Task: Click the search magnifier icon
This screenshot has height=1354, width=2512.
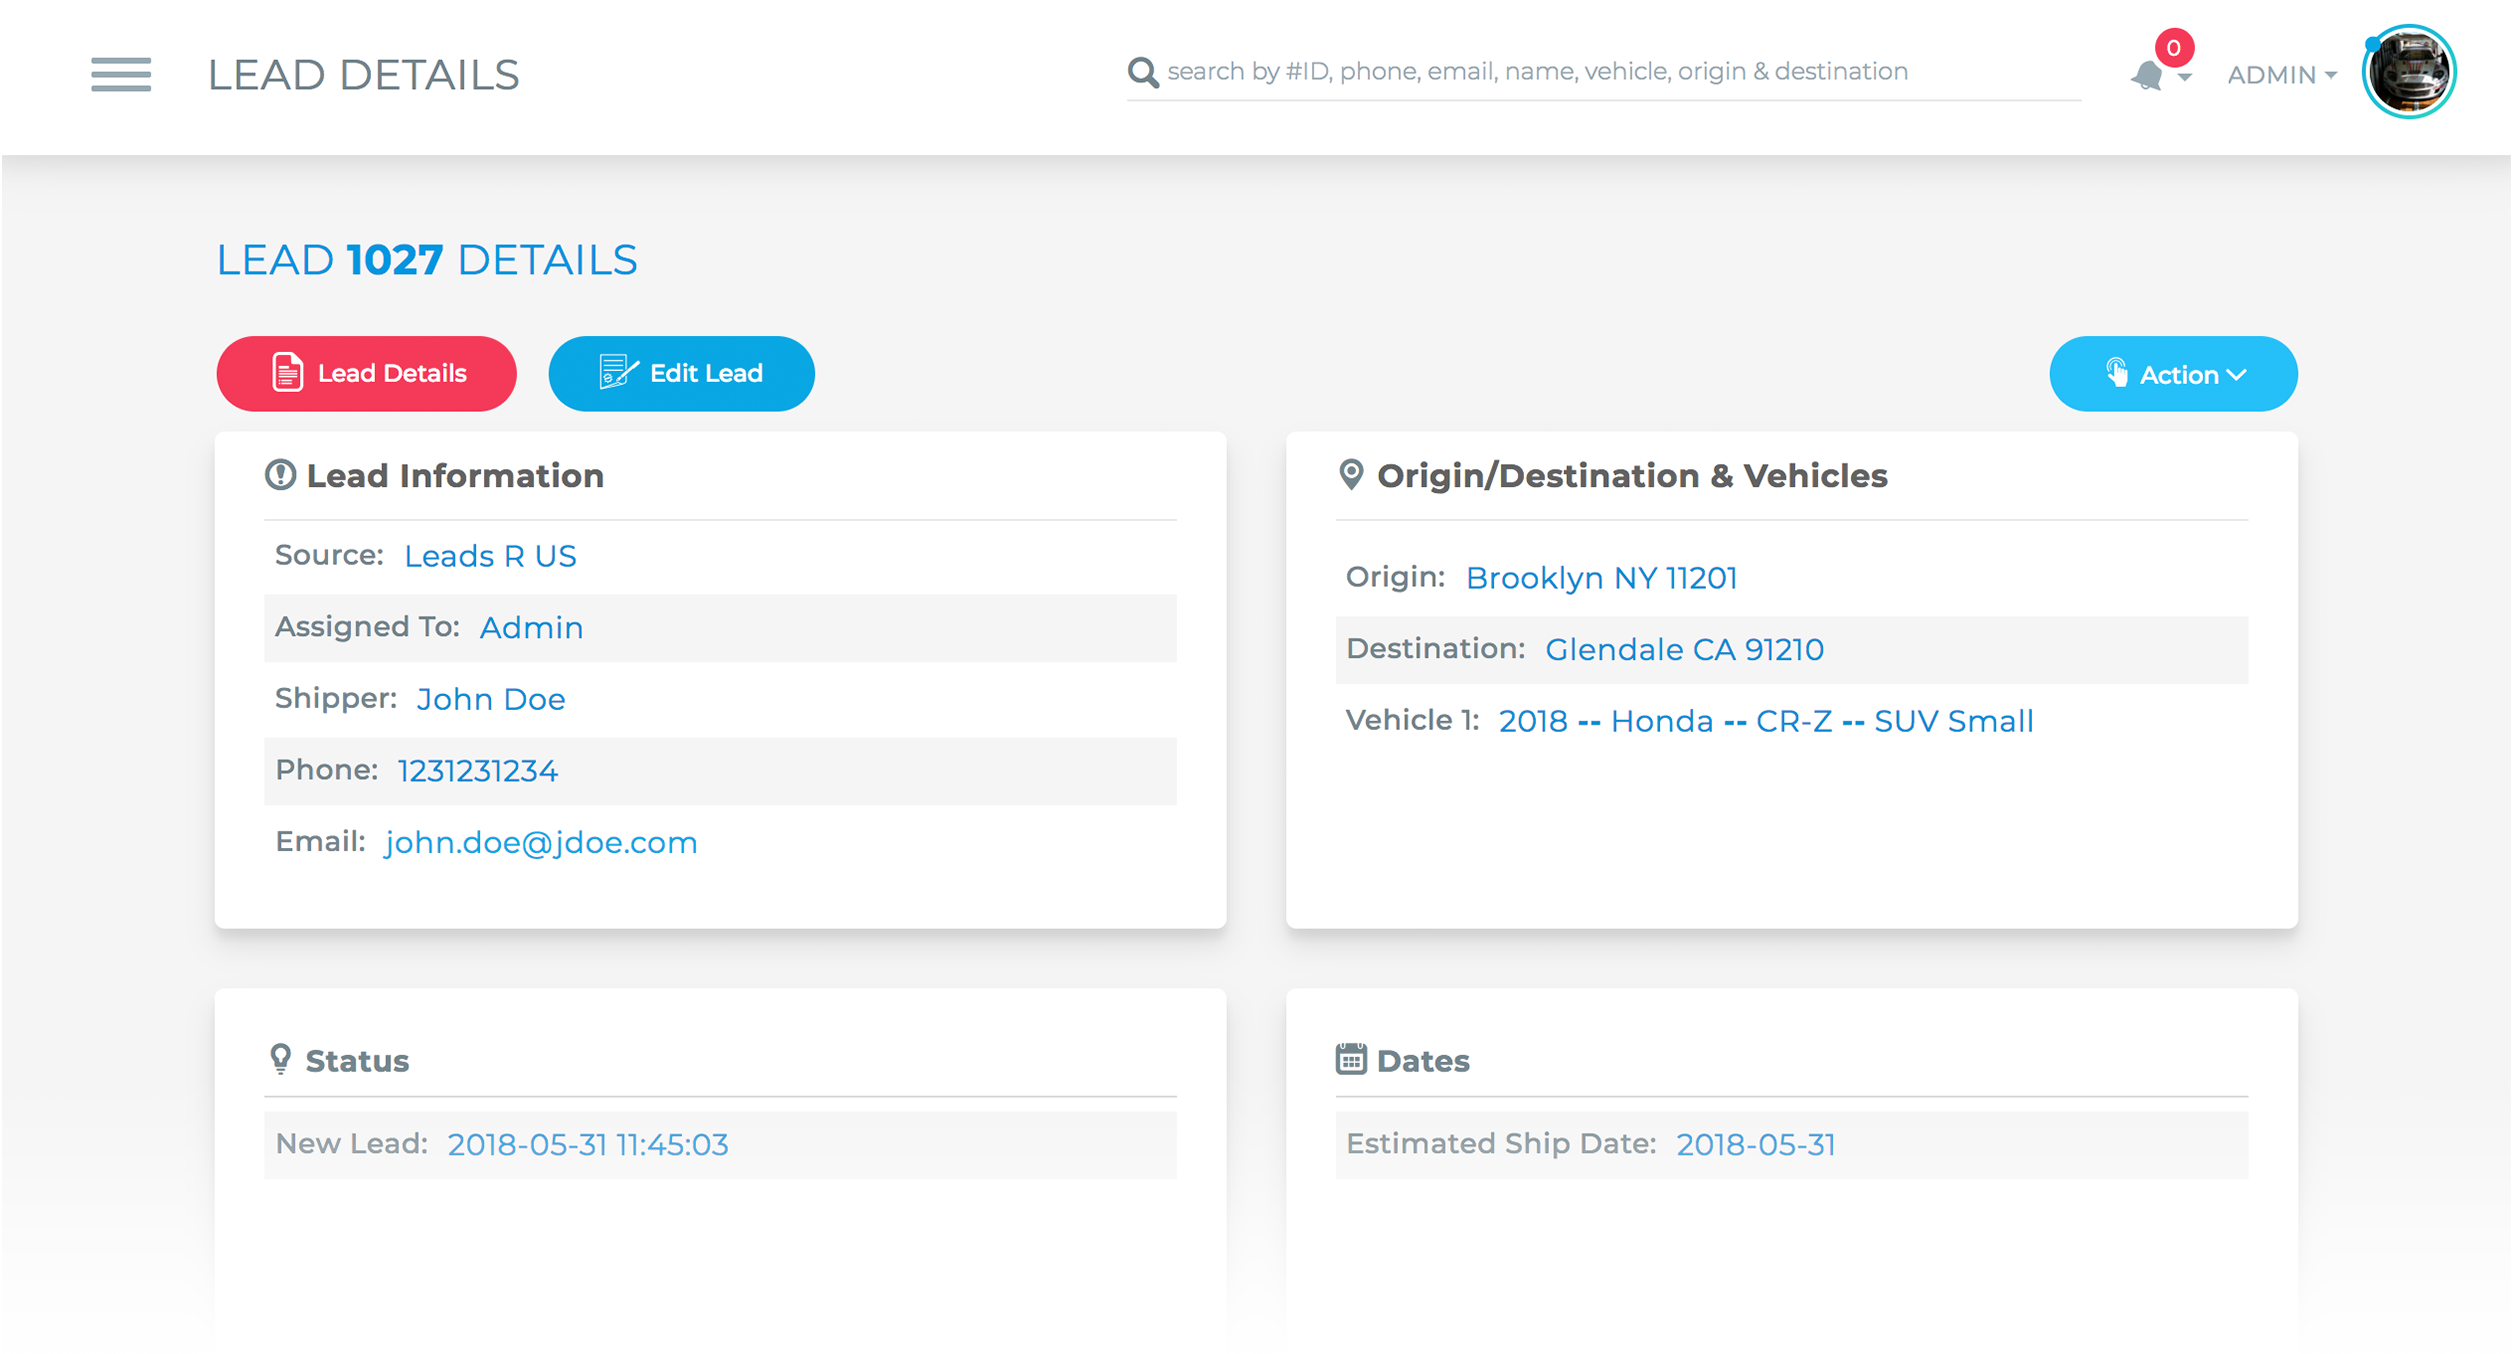Action: click(x=1142, y=72)
